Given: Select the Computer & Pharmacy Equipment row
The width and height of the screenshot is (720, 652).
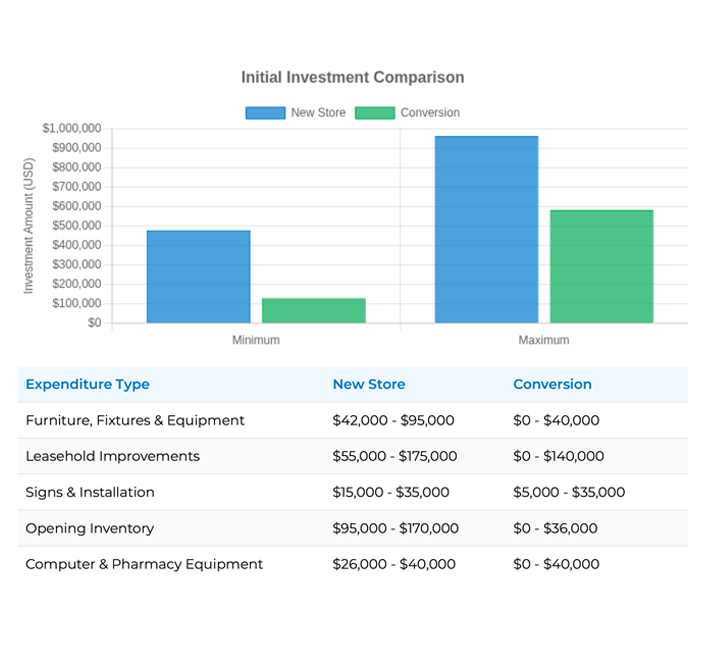Looking at the screenshot, I should tap(144, 564).
